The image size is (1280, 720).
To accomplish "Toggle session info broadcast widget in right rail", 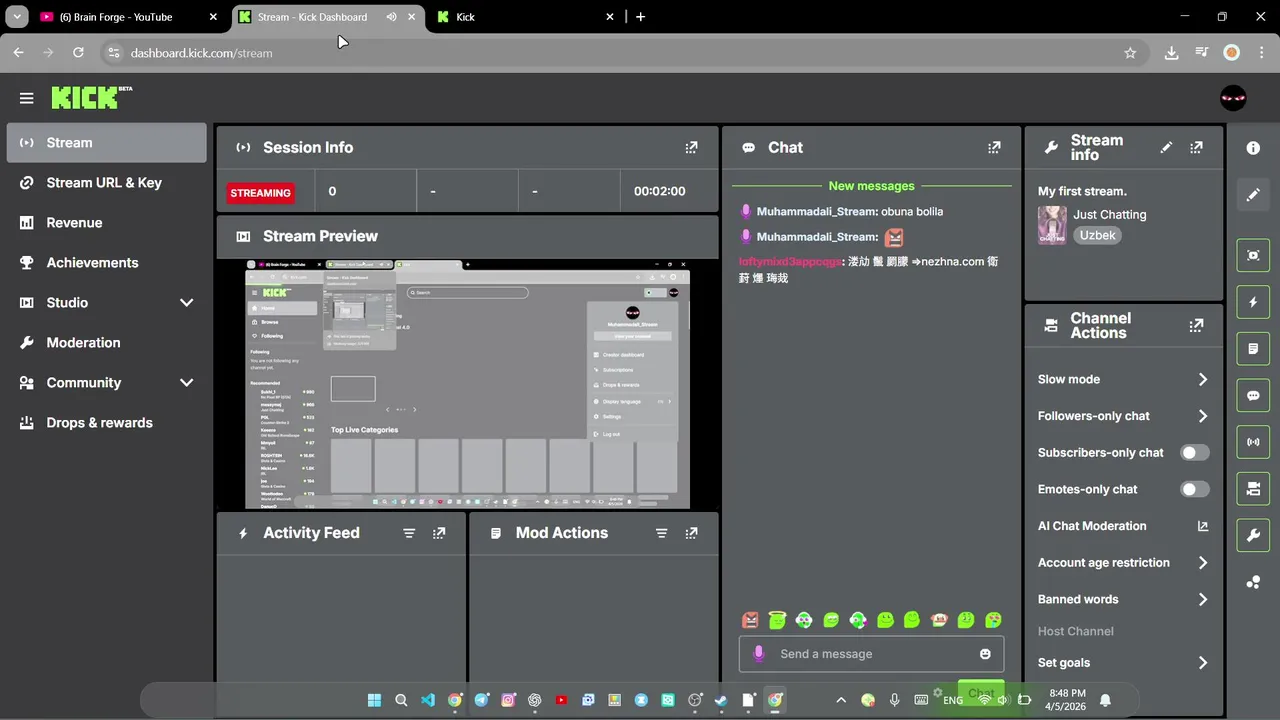I will point(1253,442).
